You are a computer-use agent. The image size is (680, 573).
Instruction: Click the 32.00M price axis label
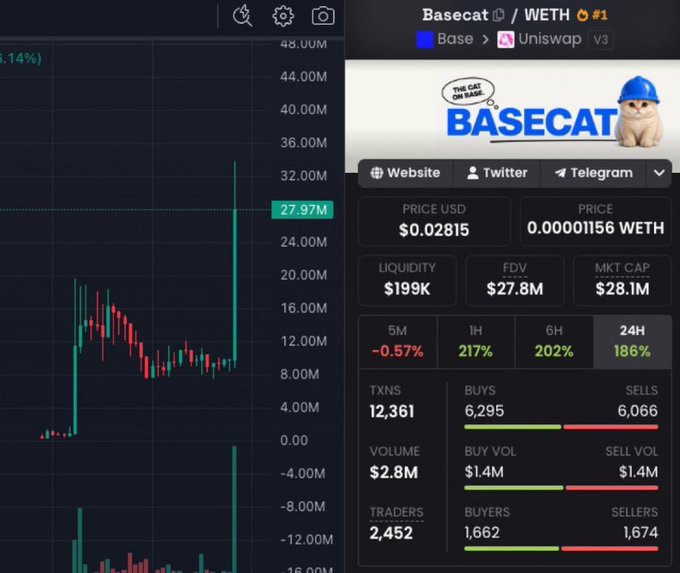(304, 176)
